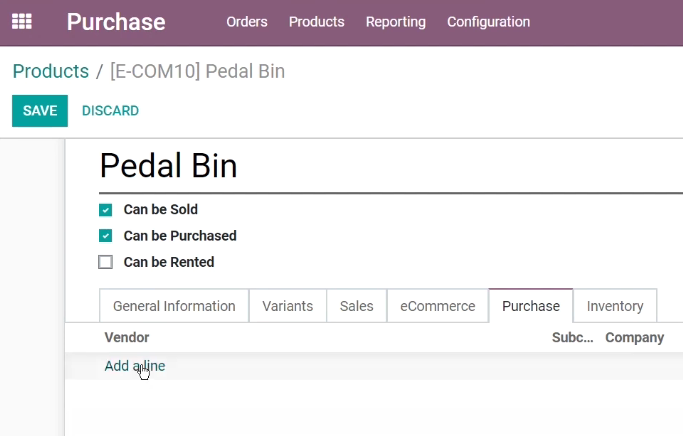This screenshot has width=683, height=436.
Task: Open the Configuration menu
Action: pos(488,22)
